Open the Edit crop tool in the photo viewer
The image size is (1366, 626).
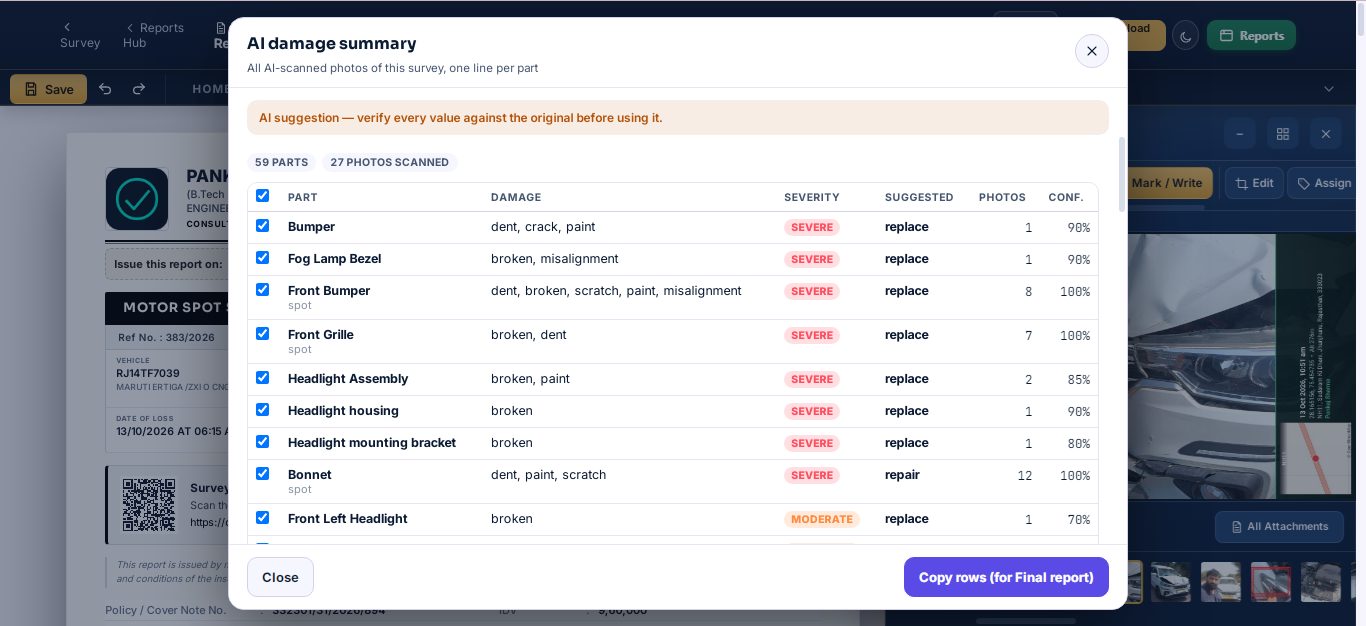1254,183
